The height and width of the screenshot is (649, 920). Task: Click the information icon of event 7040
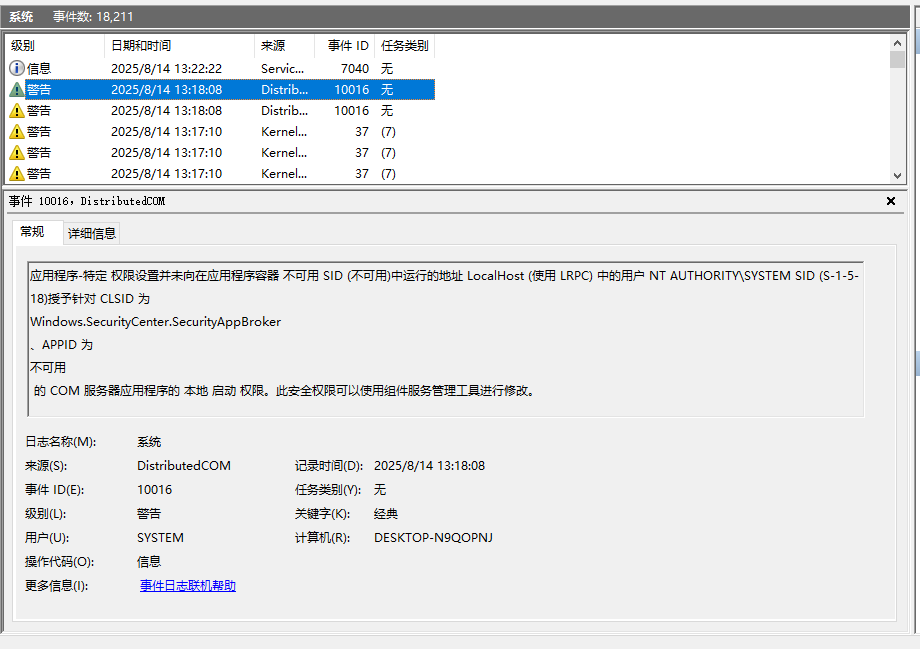click(16, 68)
